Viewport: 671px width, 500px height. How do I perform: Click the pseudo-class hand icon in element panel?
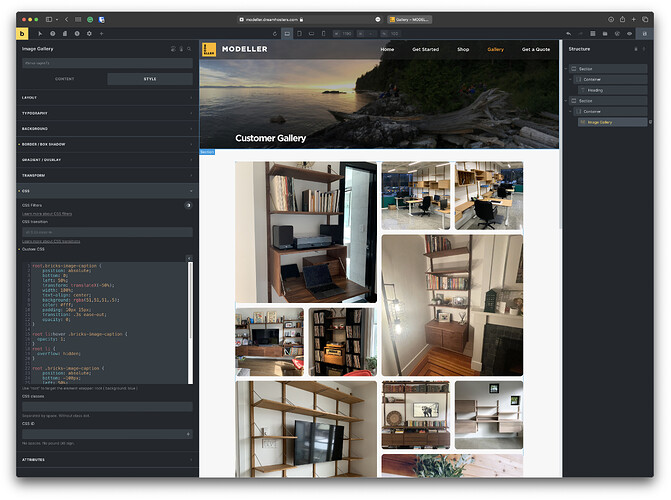[181, 49]
